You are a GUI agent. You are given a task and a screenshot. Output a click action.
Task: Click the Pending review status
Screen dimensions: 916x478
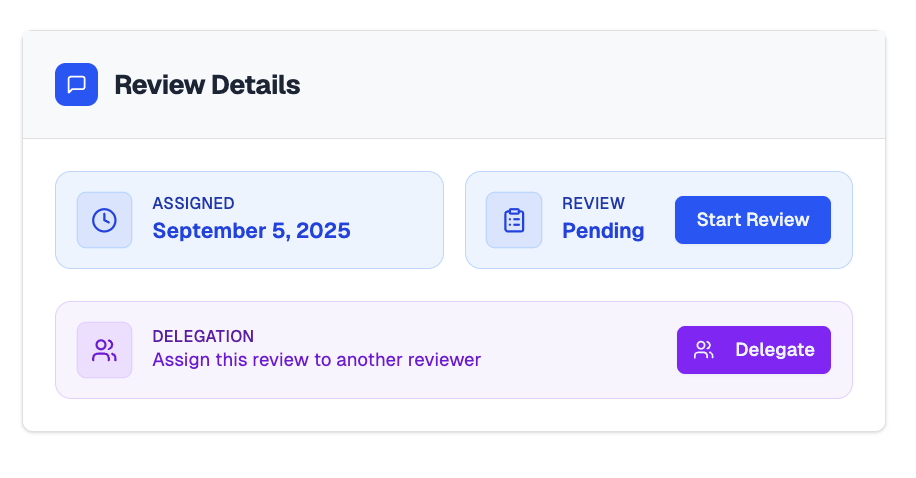point(603,231)
